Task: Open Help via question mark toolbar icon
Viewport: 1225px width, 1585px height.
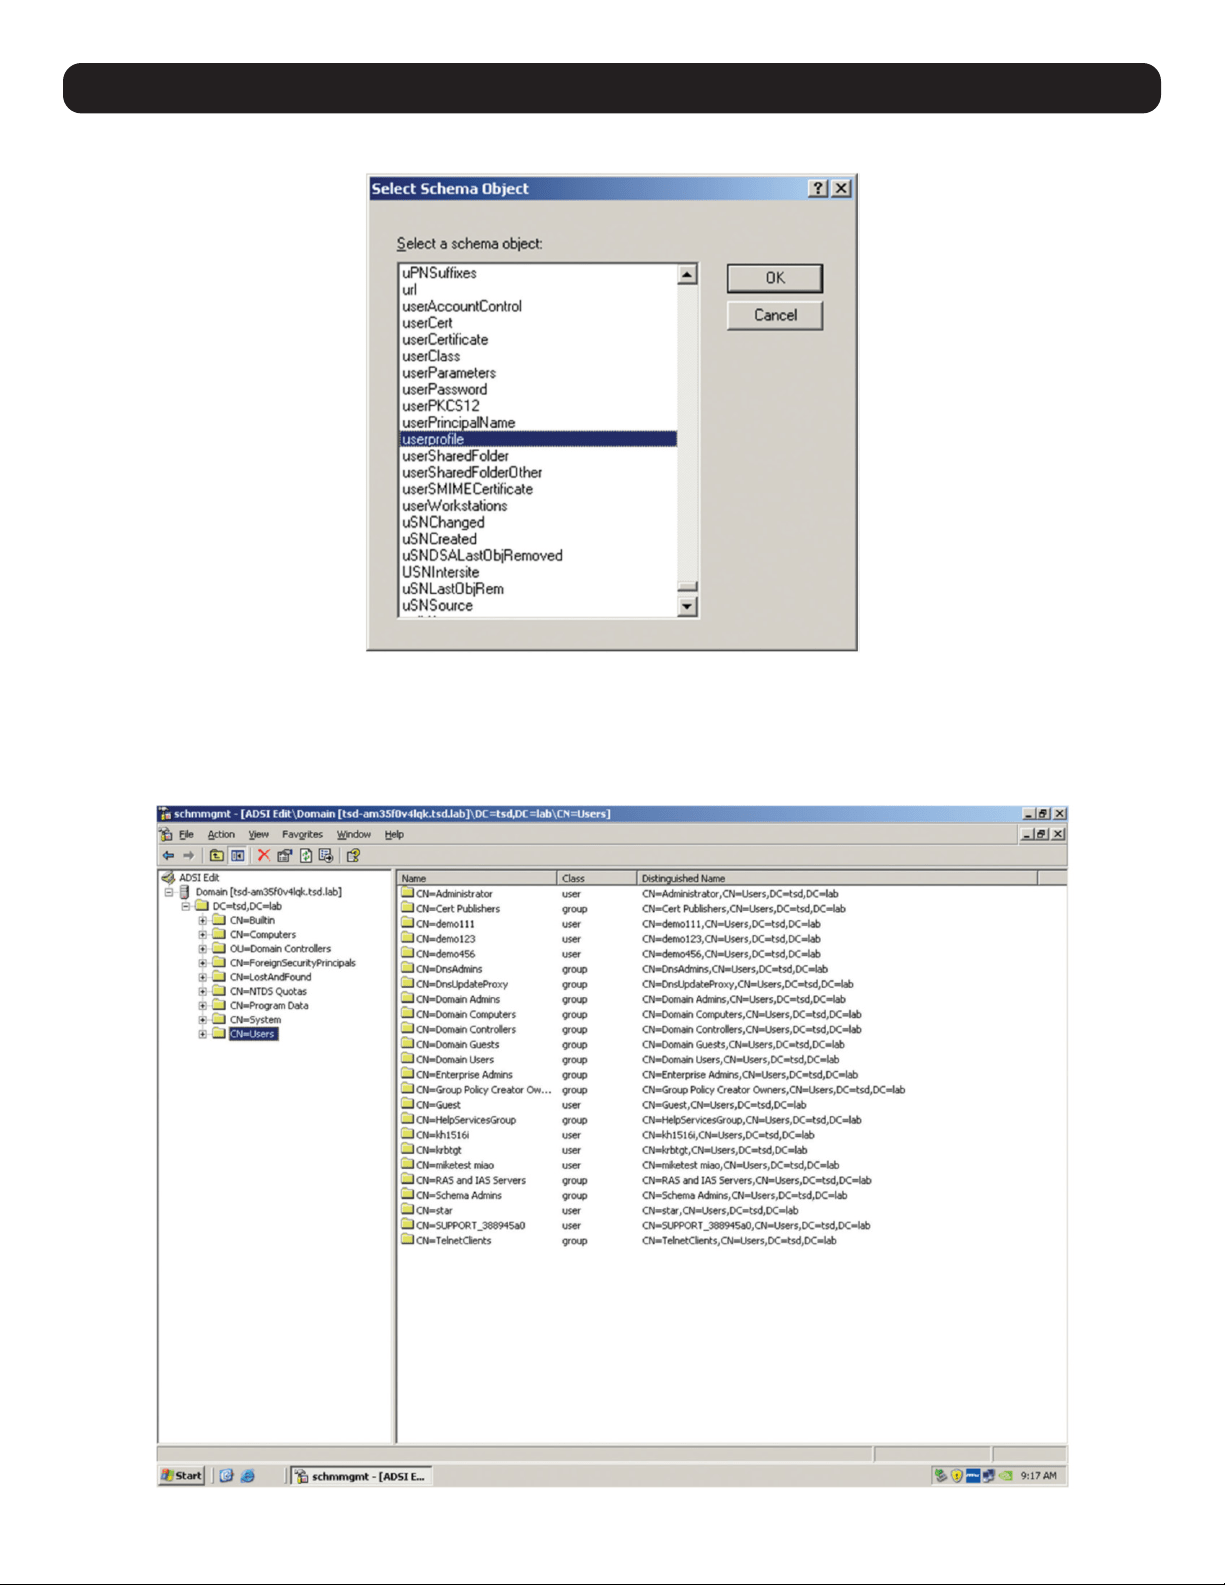Action: (x=352, y=856)
